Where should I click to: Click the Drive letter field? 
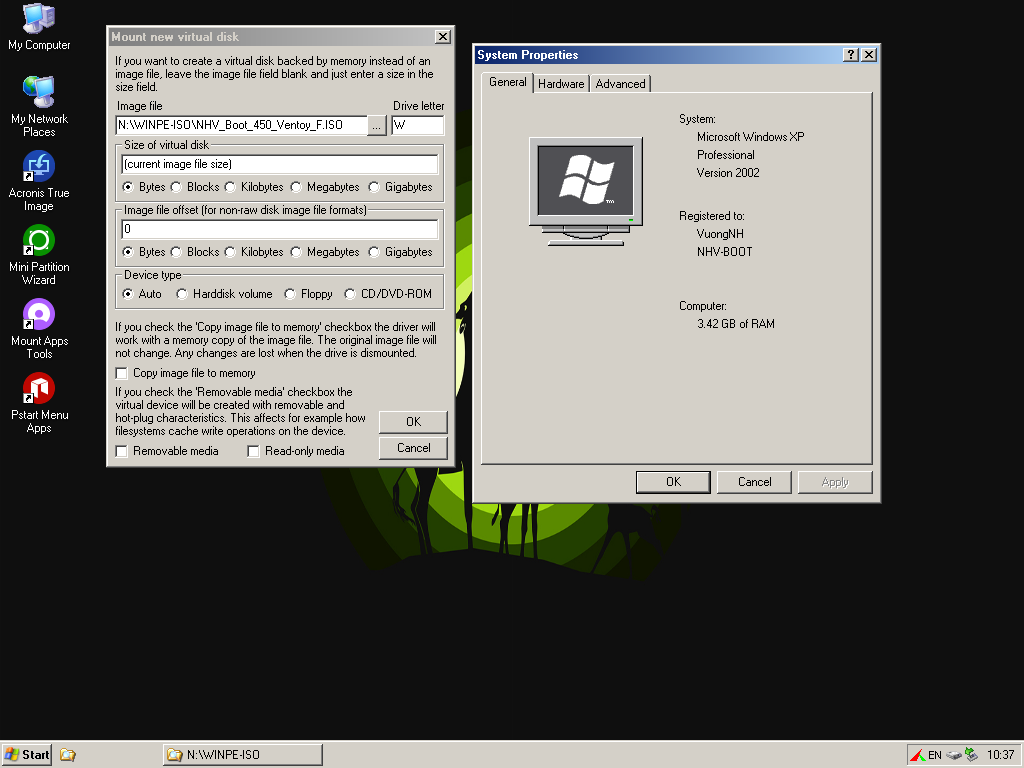(x=418, y=125)
